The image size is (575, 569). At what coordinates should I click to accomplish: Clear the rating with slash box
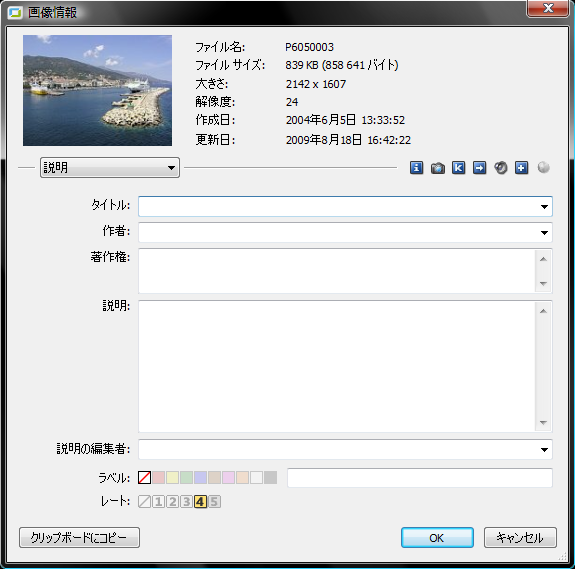click(x=144, y=501)
